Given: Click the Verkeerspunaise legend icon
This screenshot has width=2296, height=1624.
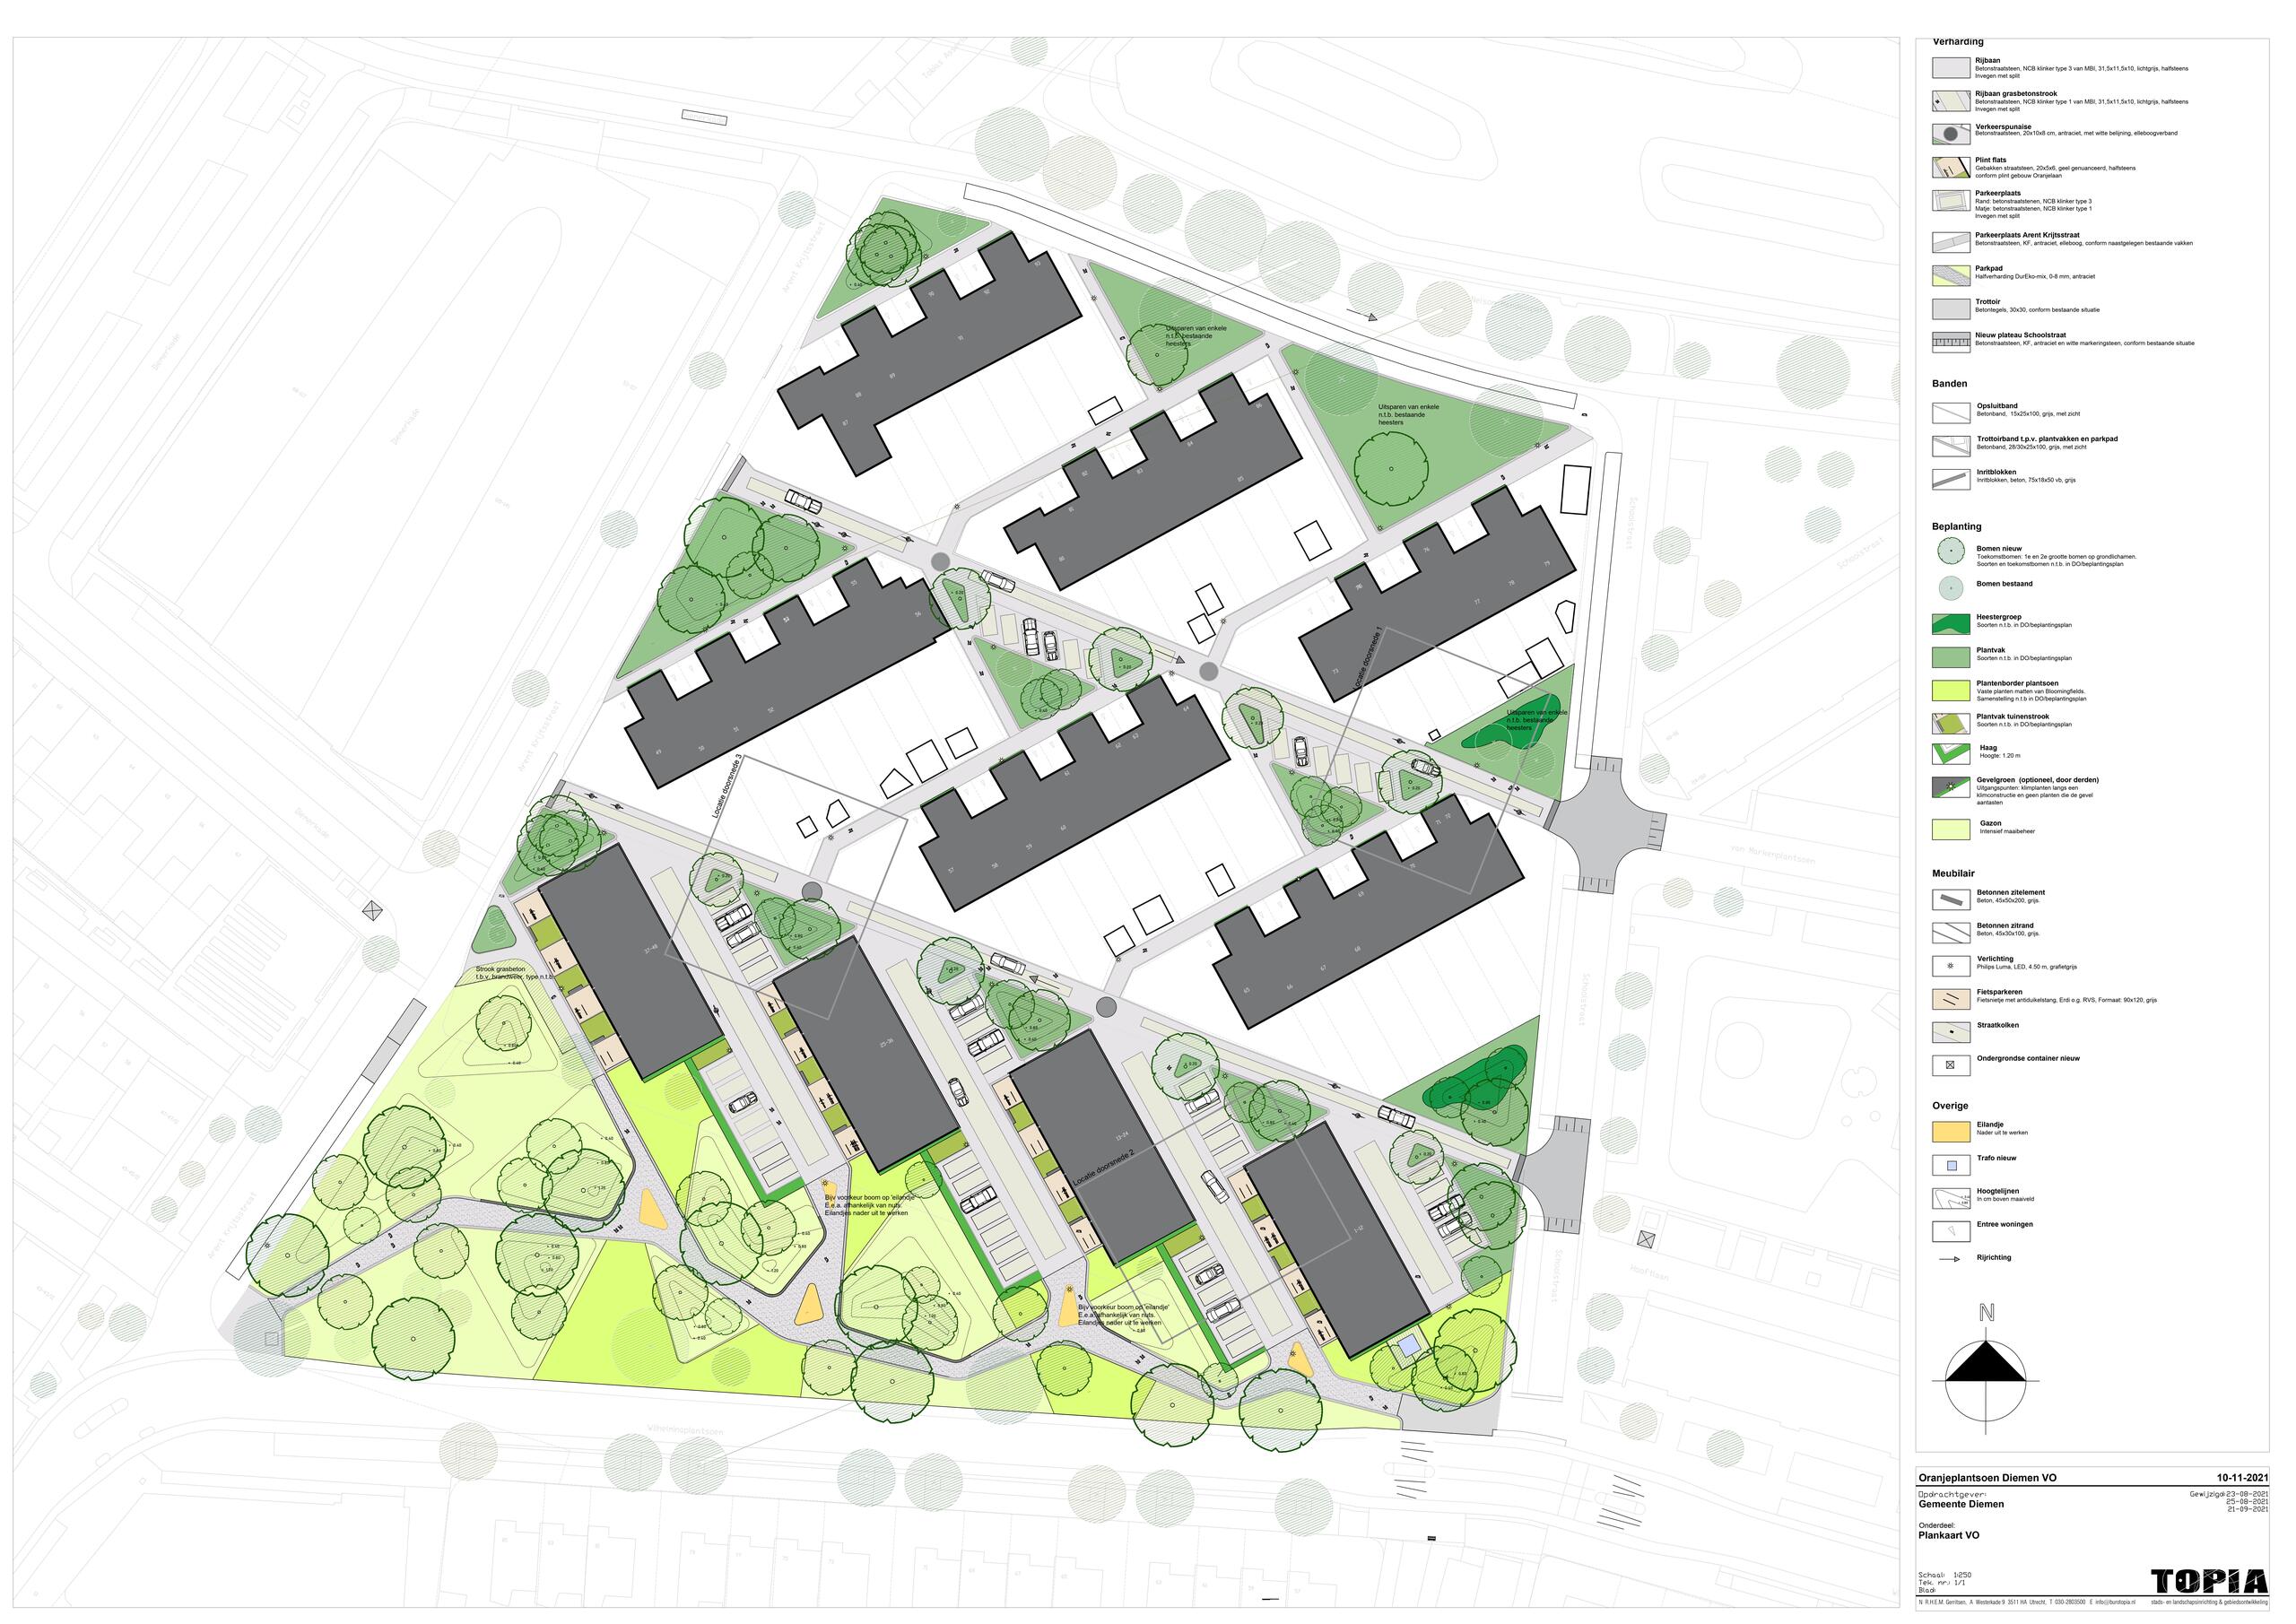Looking at the screenshot, I should pyautogui.click(x=1950, y=134).
